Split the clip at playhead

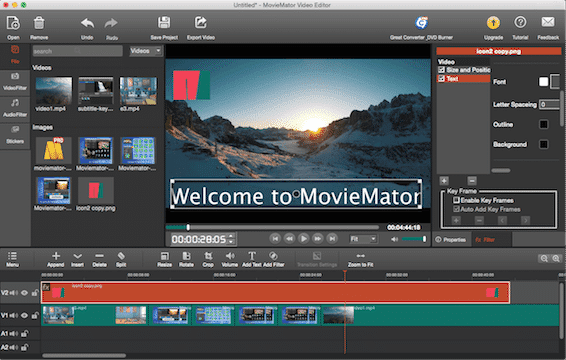point(121,256)
